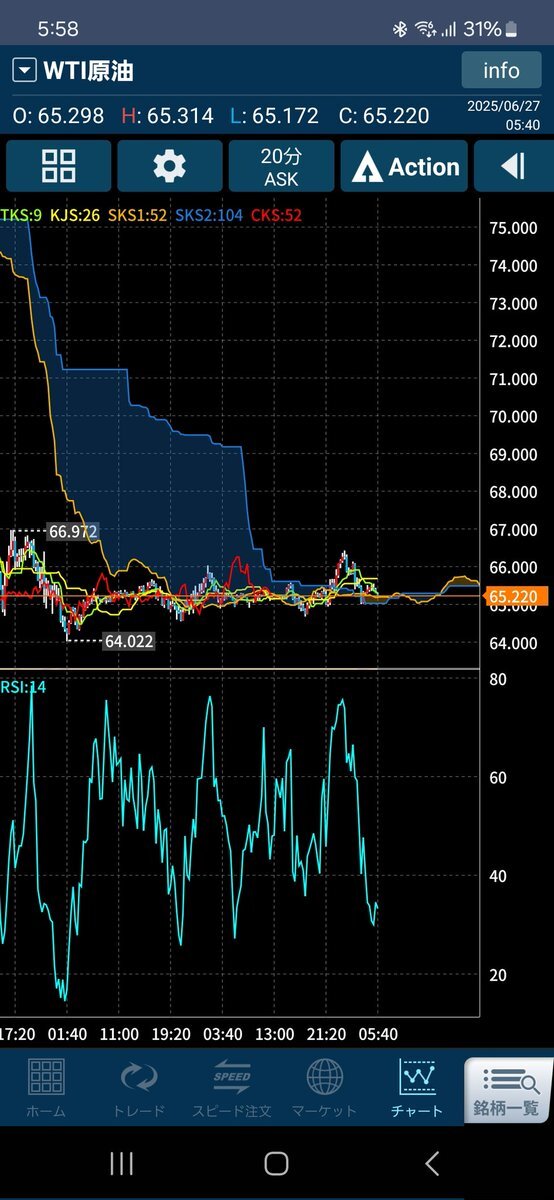Open スピード注文 speed order icon
This screenshot has height=1200, width=554.
231,1088
